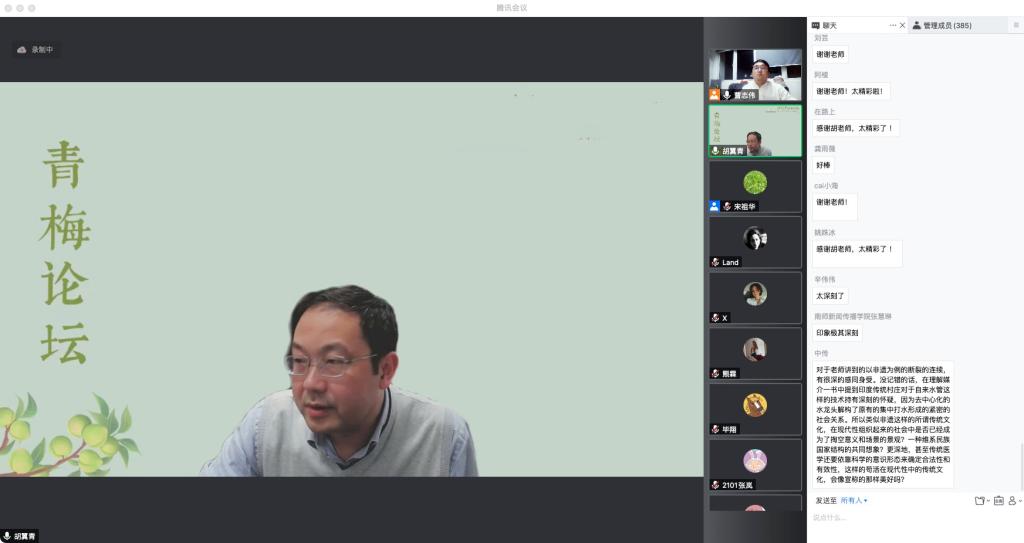Viewport: 1024px width, 543px height.
Task: Select participant X's video tile
Action: click(755, 296)
